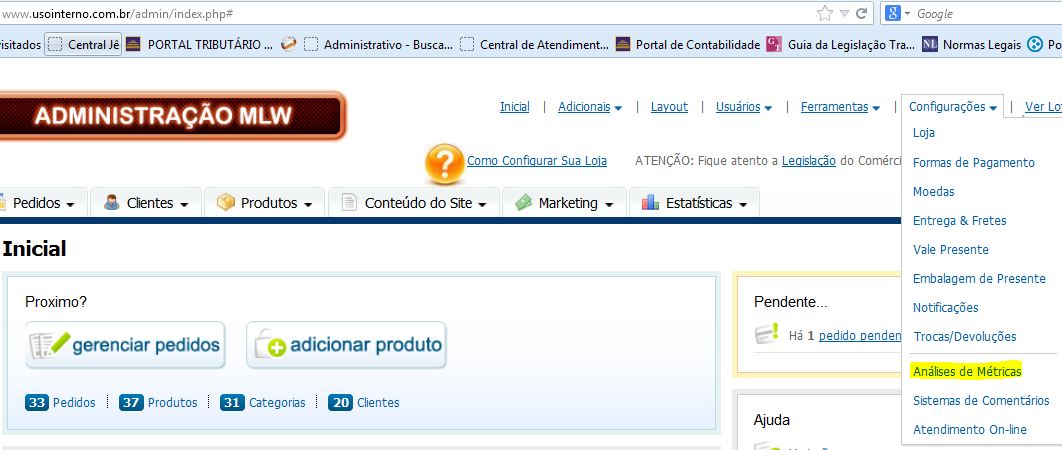
Task: Click the gerenciar pedidos button
Action: point(125,345)
